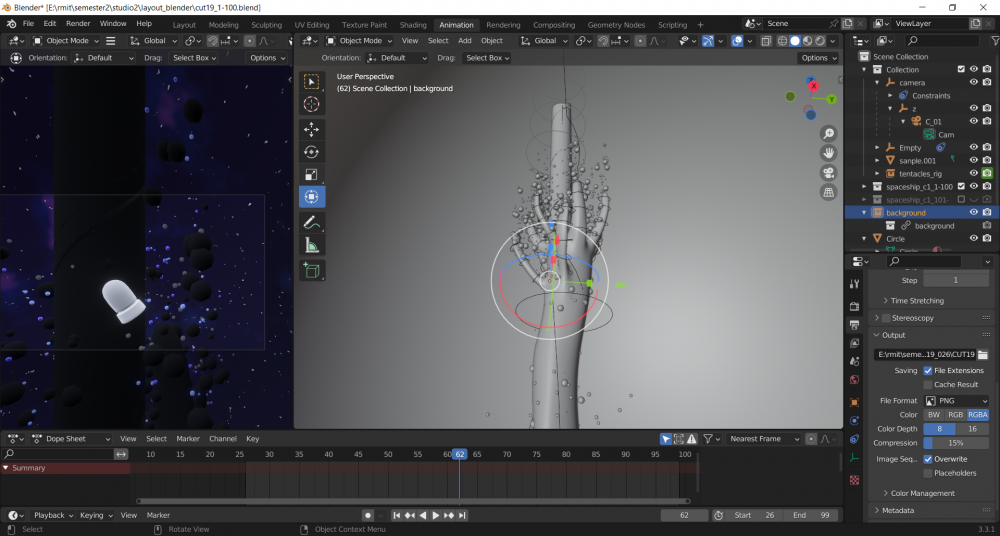
Task: Expand the Metadata panel
Action: [x=897, y=510]
